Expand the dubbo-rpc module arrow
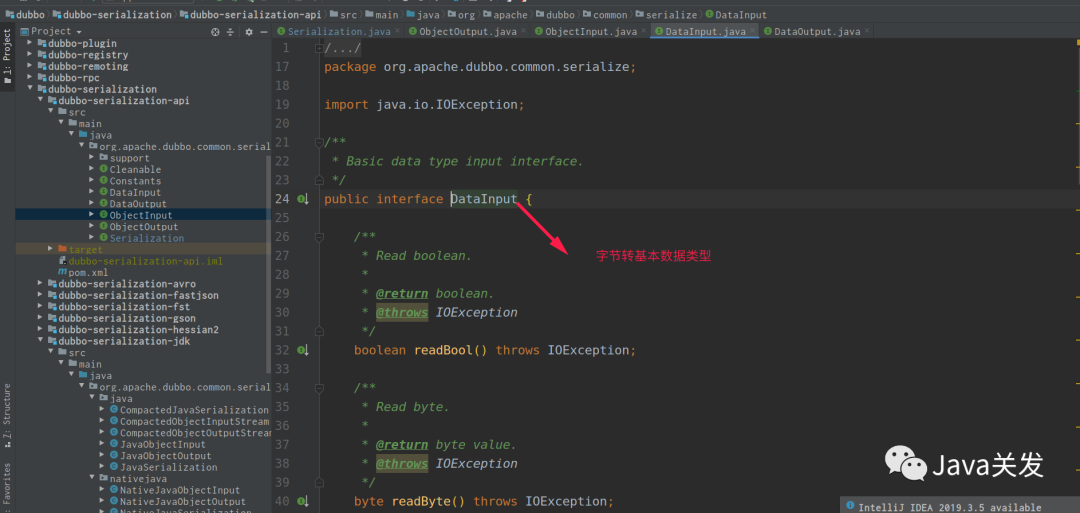This screenshot has height=513, width=1080. [30, 78]
